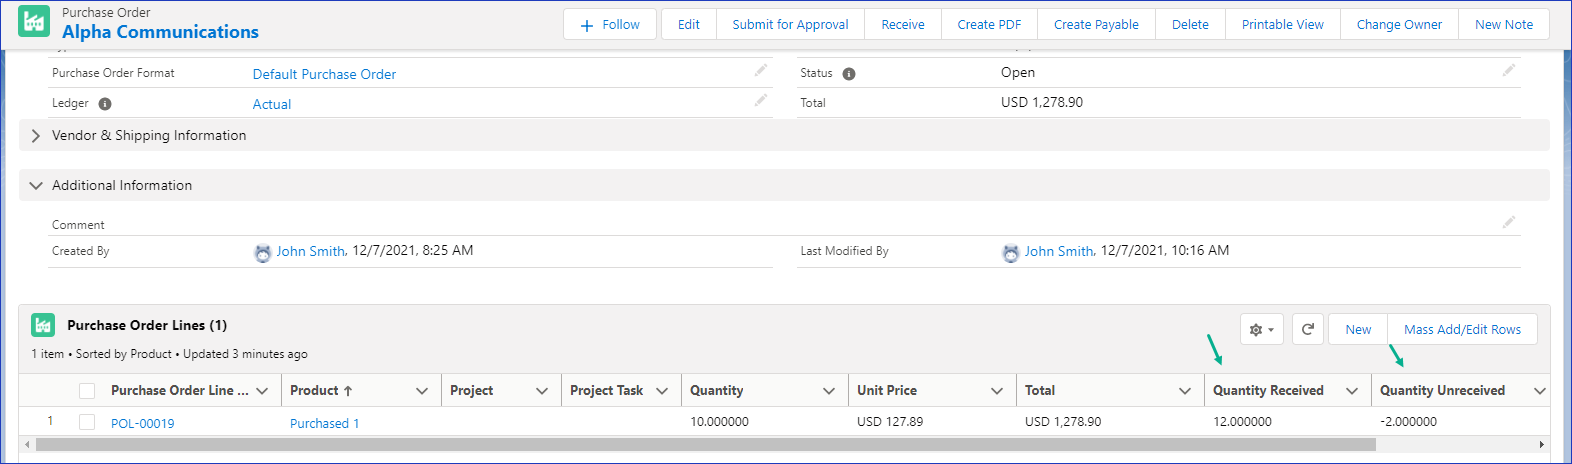Click the info icon beside Status label
The width and height of the screenshot is (1572, 464).
tap(848, 74)
